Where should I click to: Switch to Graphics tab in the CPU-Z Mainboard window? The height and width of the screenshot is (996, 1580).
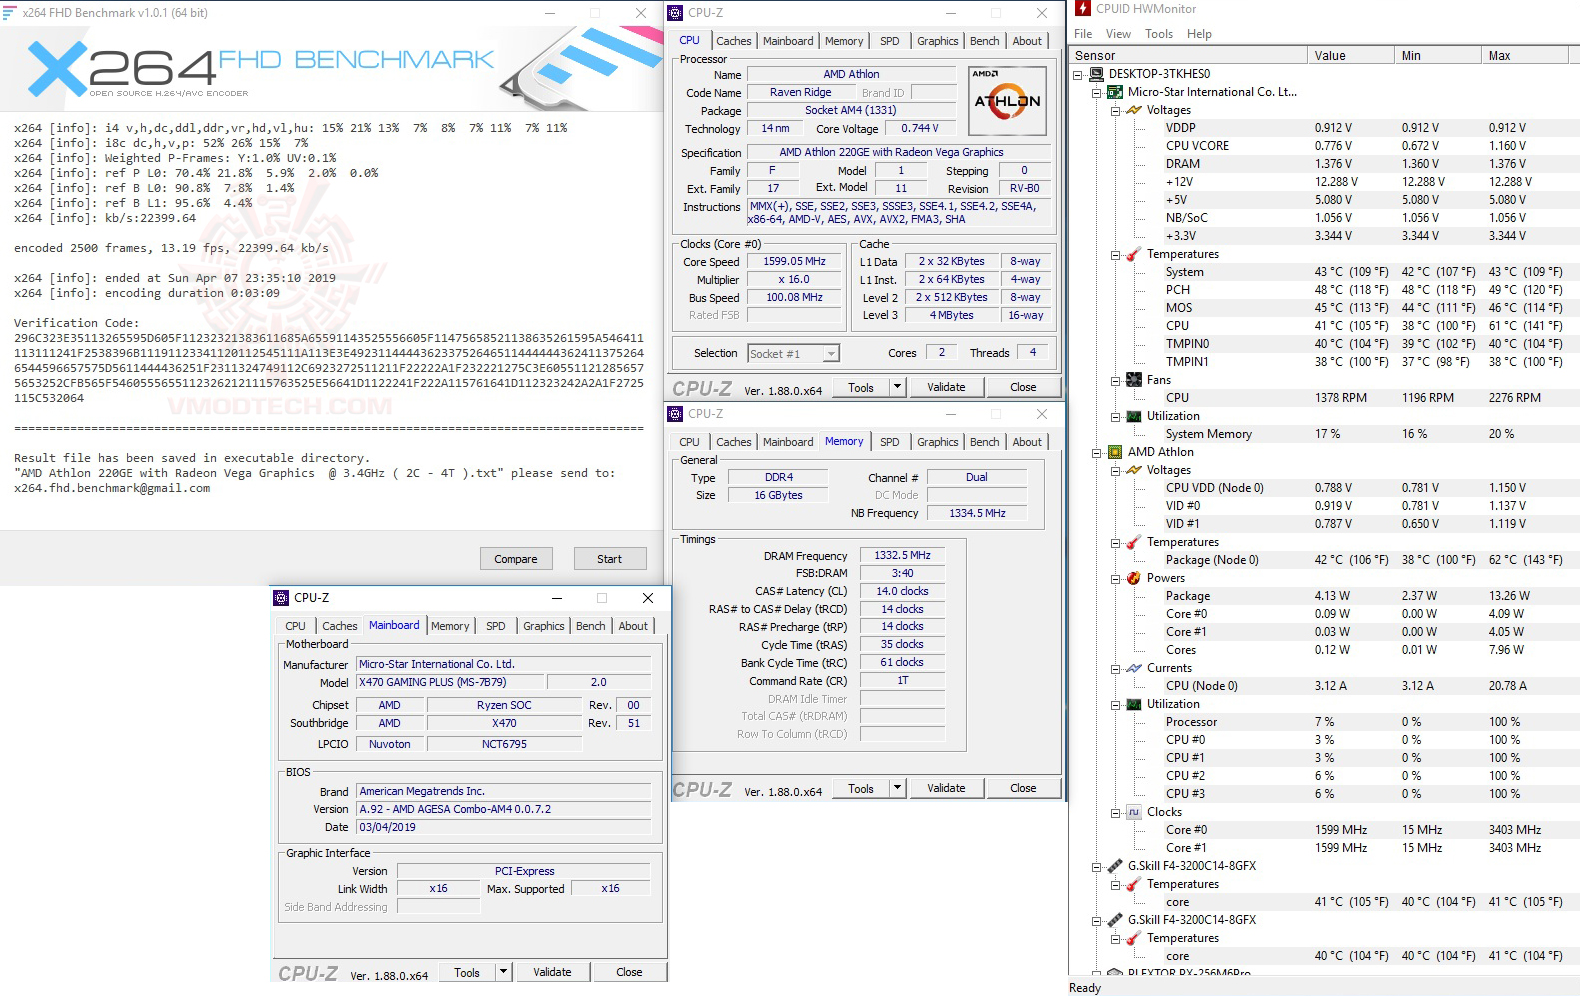point(543,626)
